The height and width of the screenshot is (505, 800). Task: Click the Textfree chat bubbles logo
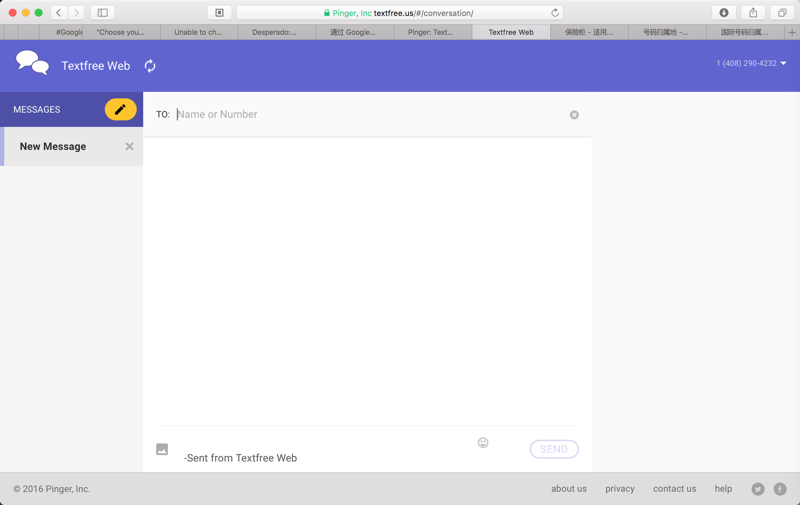click(x=32, y=63)
